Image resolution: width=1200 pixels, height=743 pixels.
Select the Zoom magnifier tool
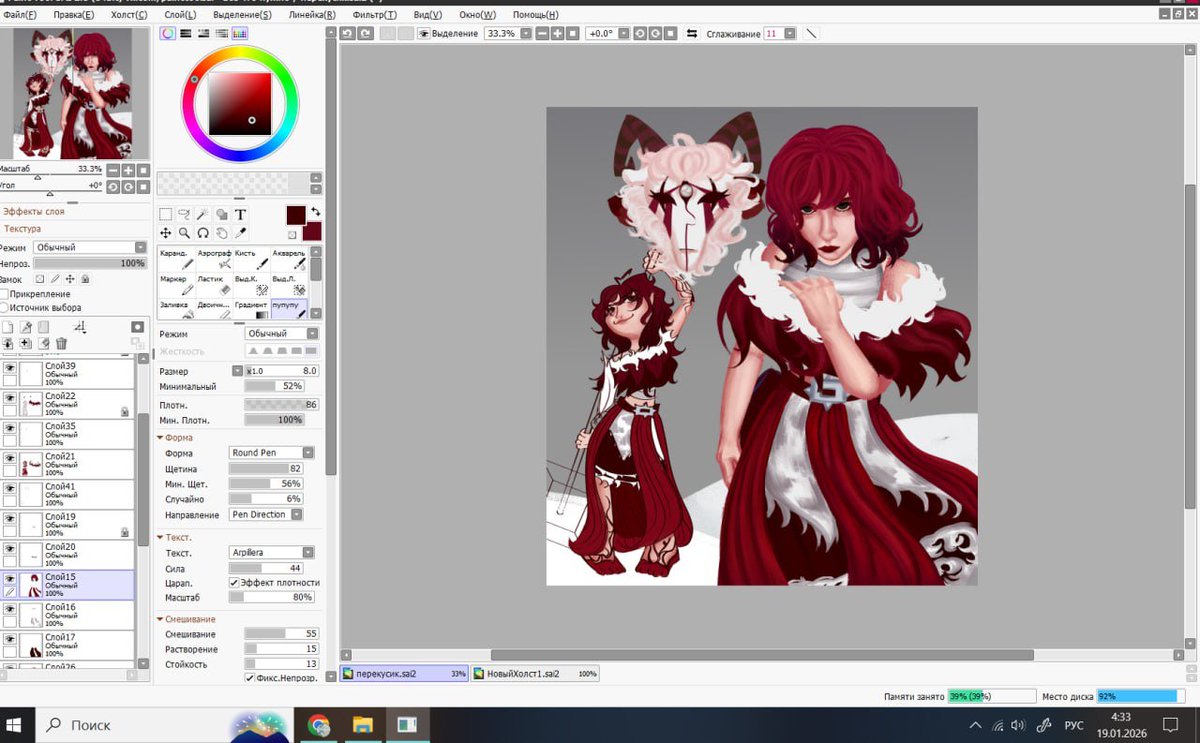coord(184,233)
